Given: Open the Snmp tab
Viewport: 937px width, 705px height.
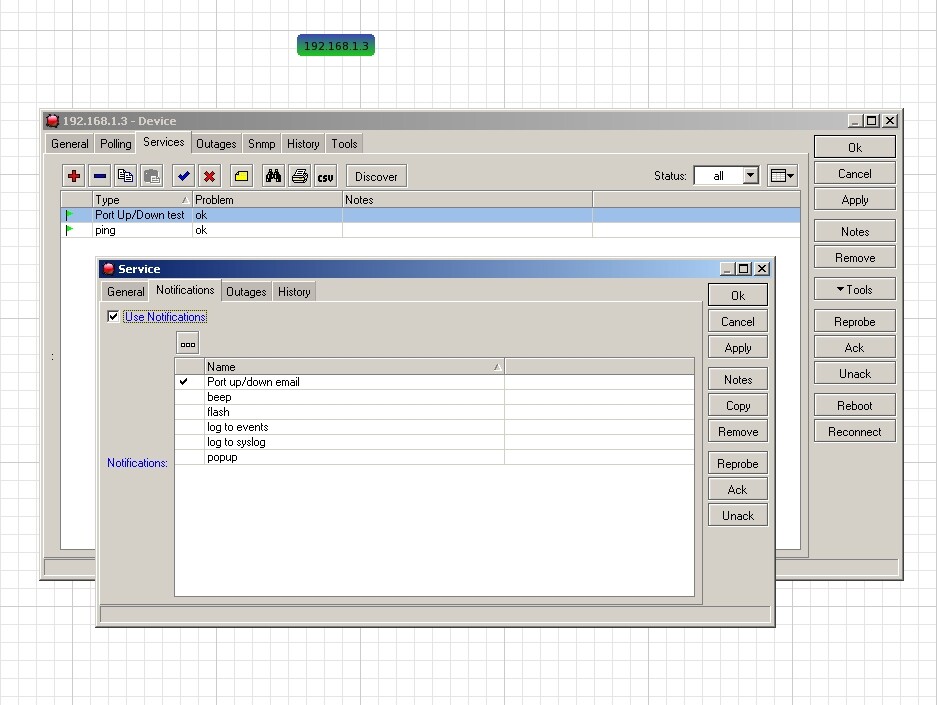Looking at the screenshot, I should pos(262,144).
